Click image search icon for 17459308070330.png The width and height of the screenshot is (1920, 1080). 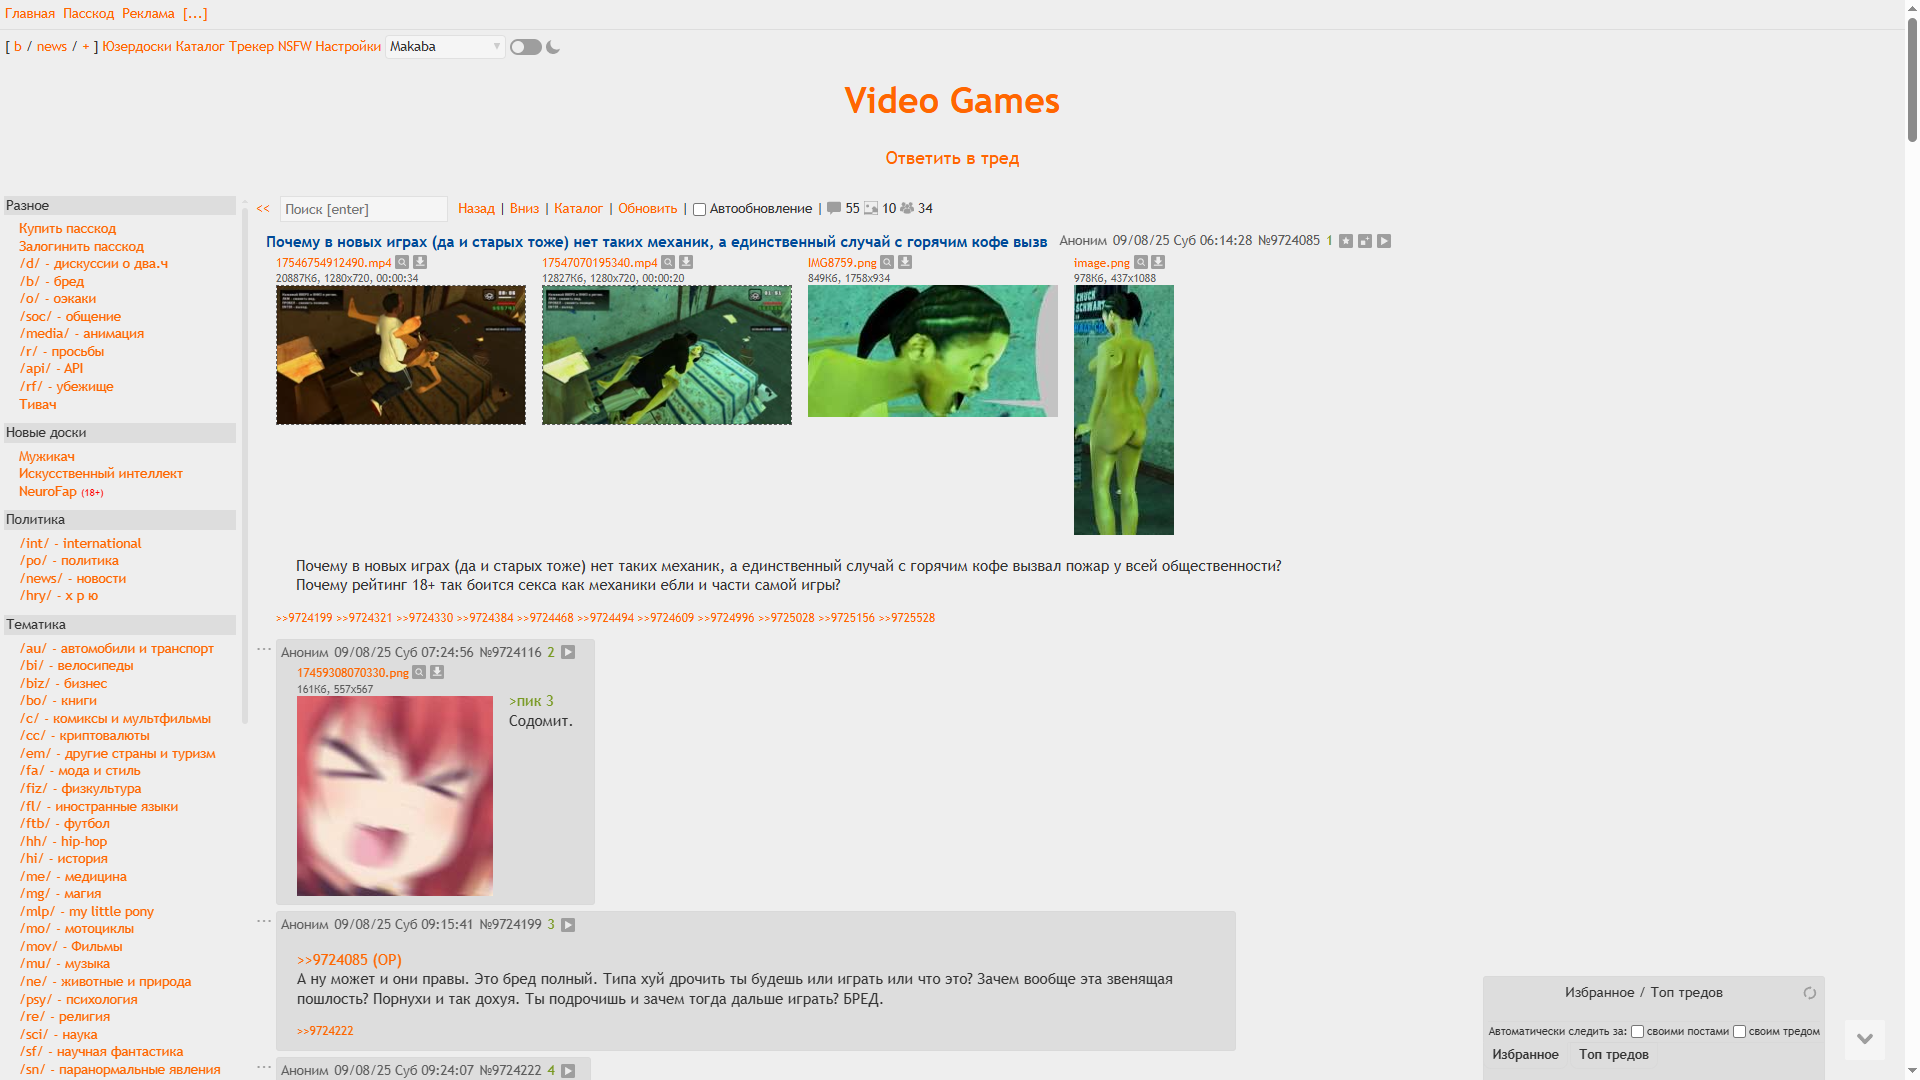(x=419, y=672)
